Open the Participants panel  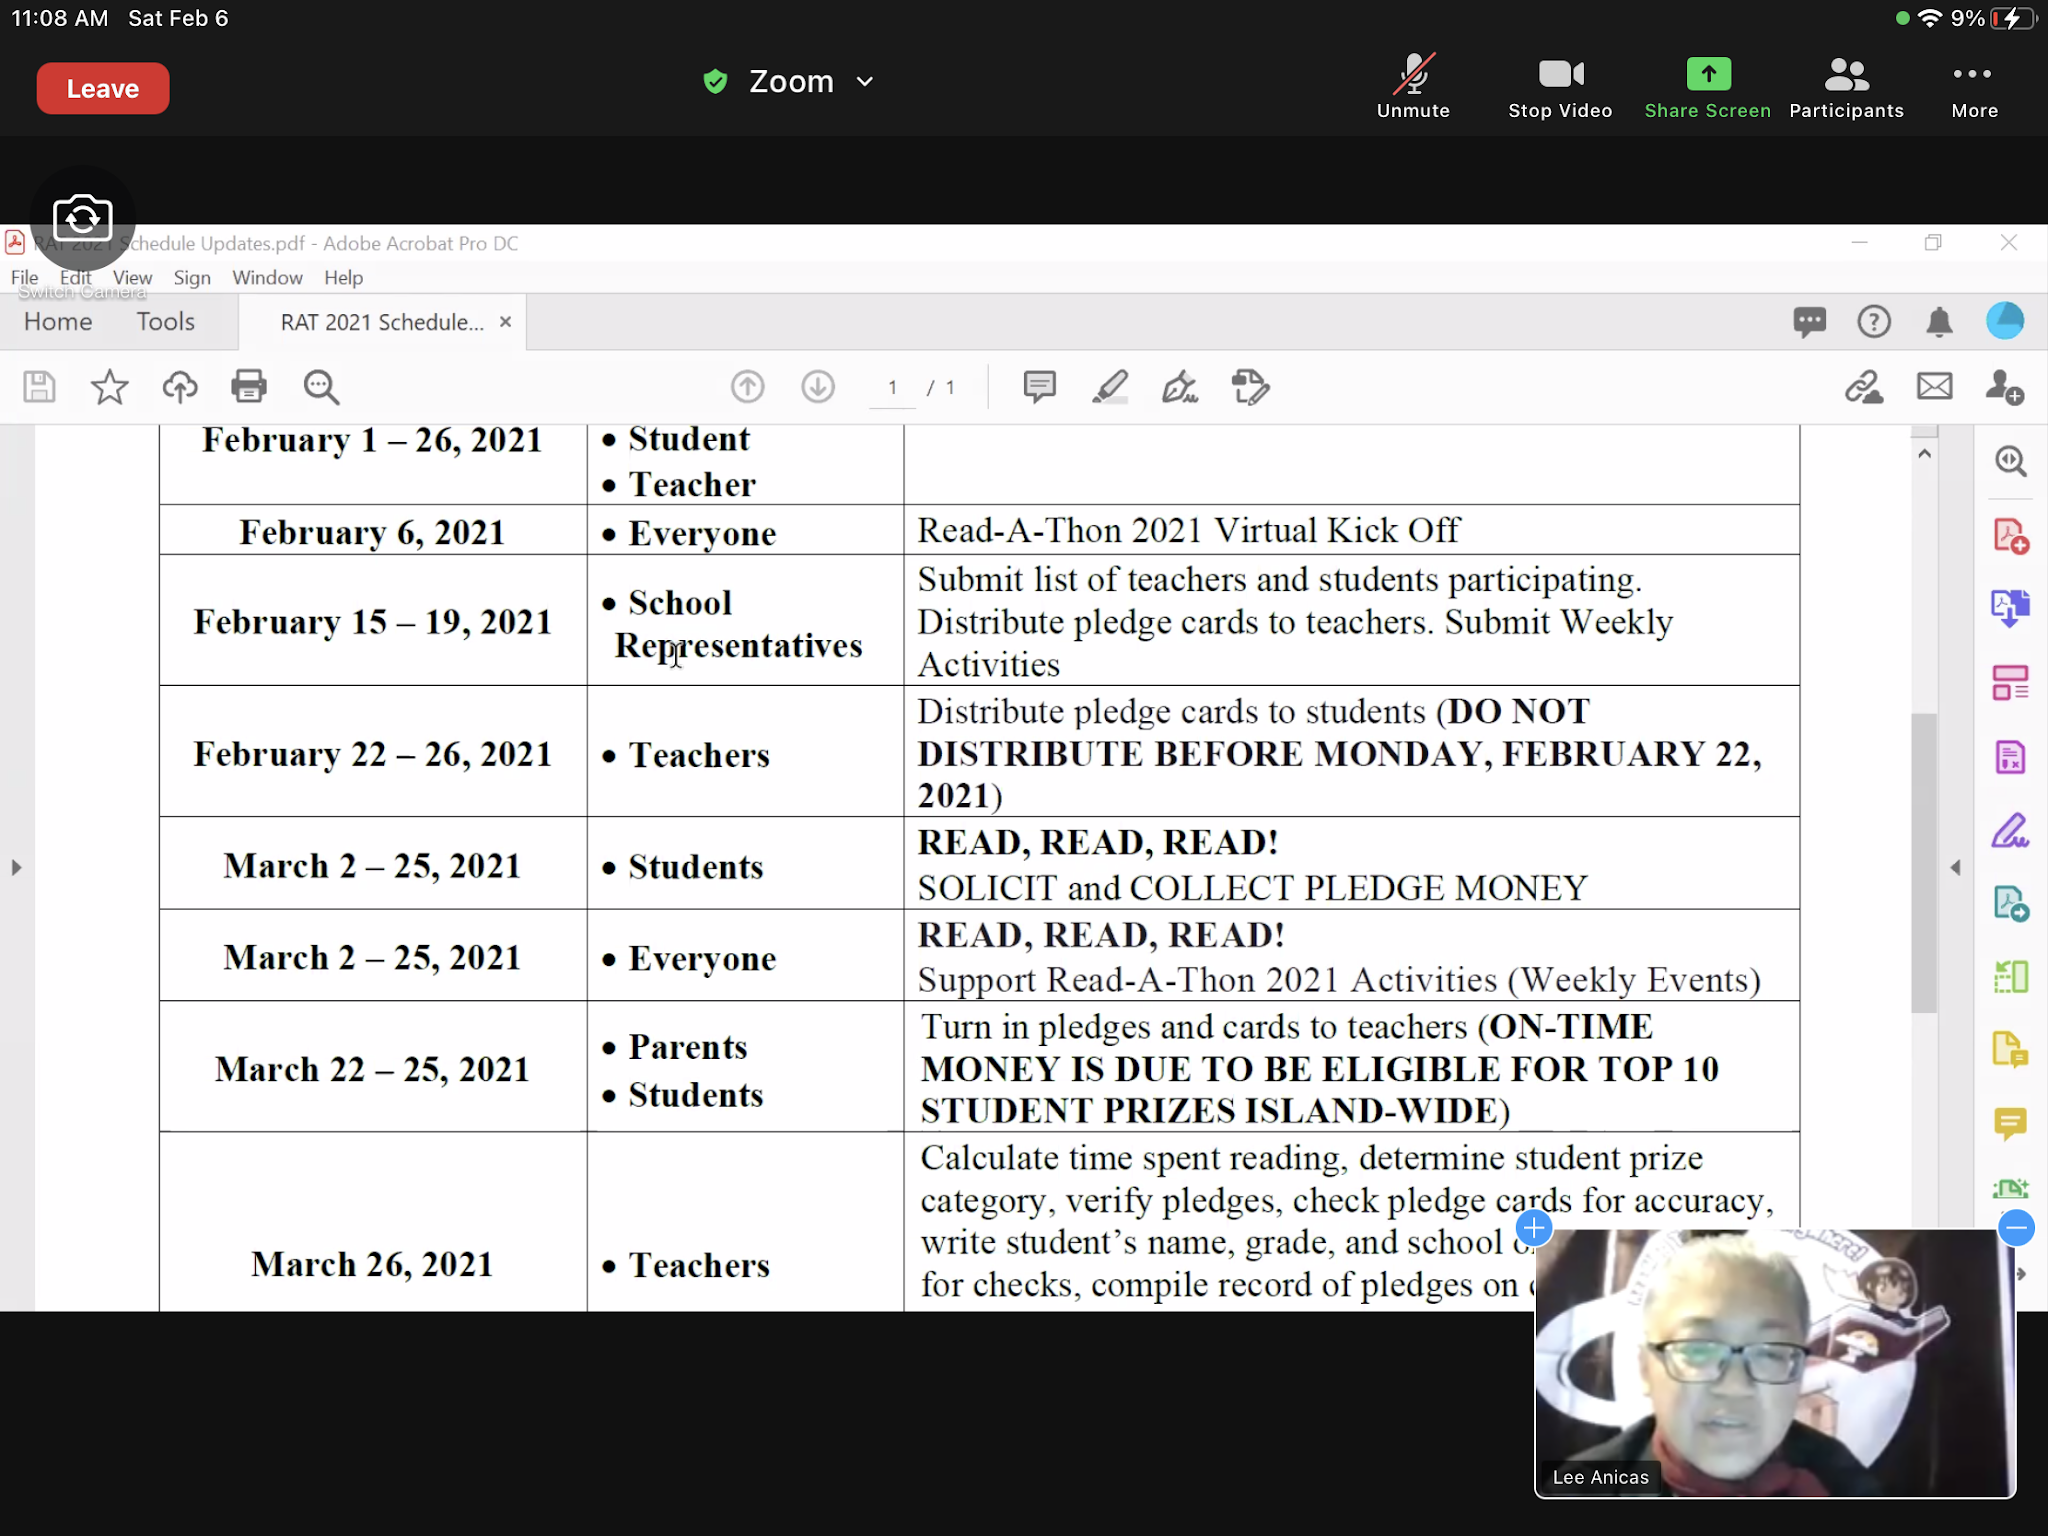coord(1845,86)
